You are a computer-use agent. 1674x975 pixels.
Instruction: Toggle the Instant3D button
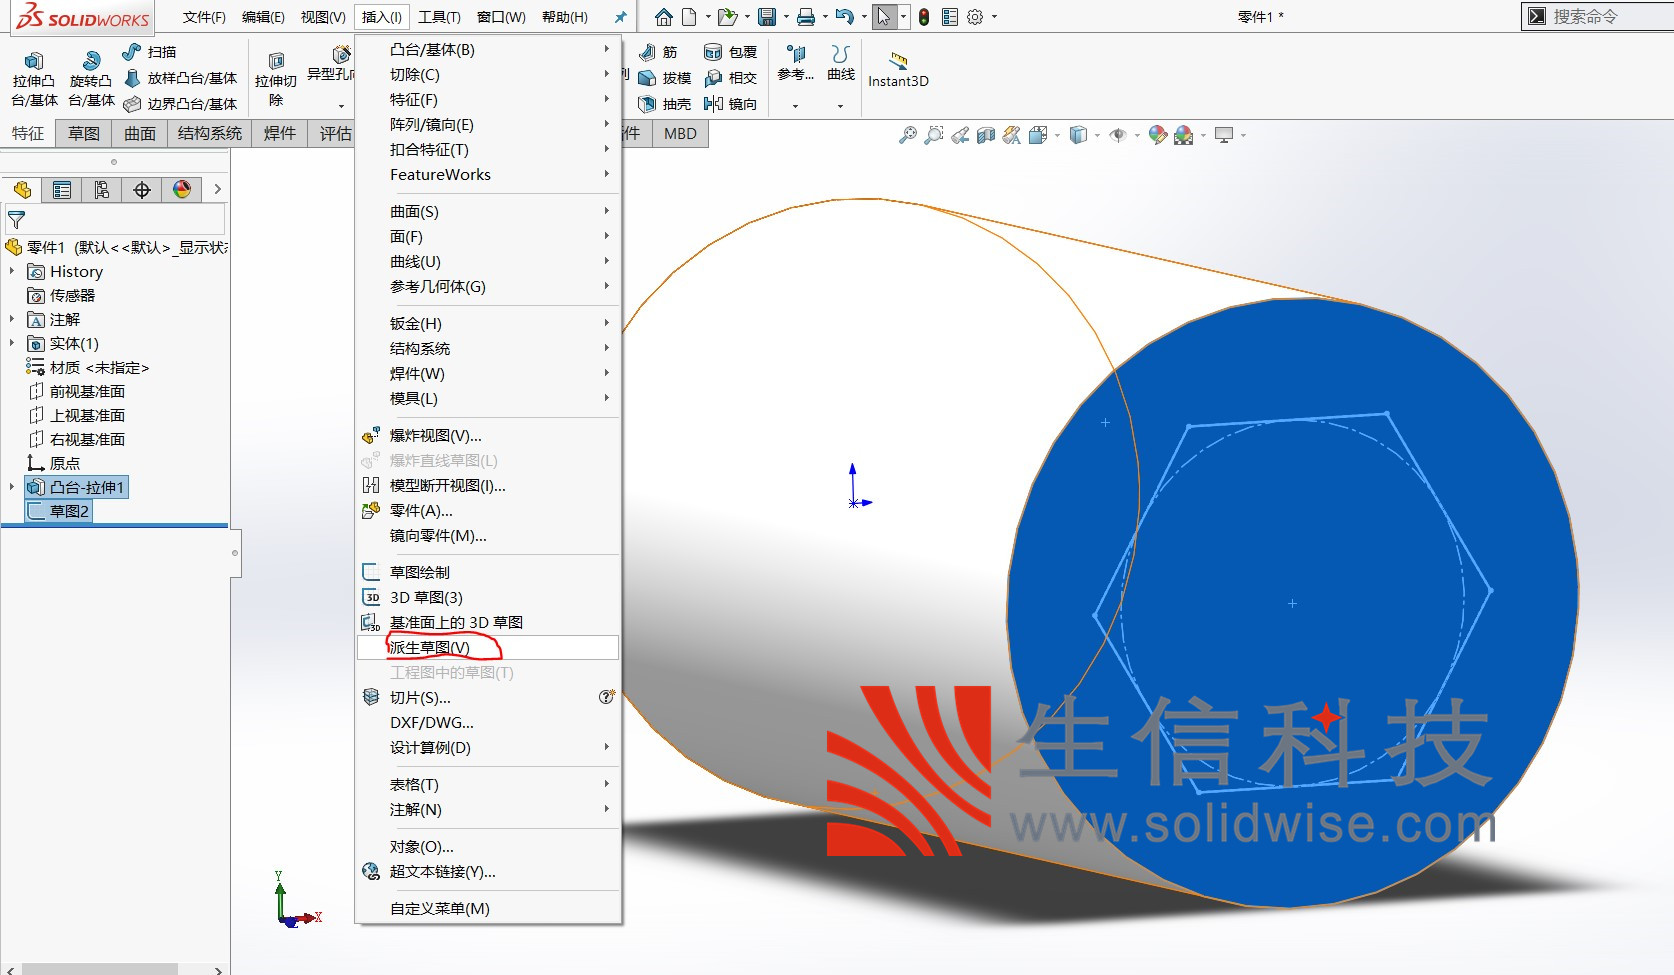tap(898, 69)
